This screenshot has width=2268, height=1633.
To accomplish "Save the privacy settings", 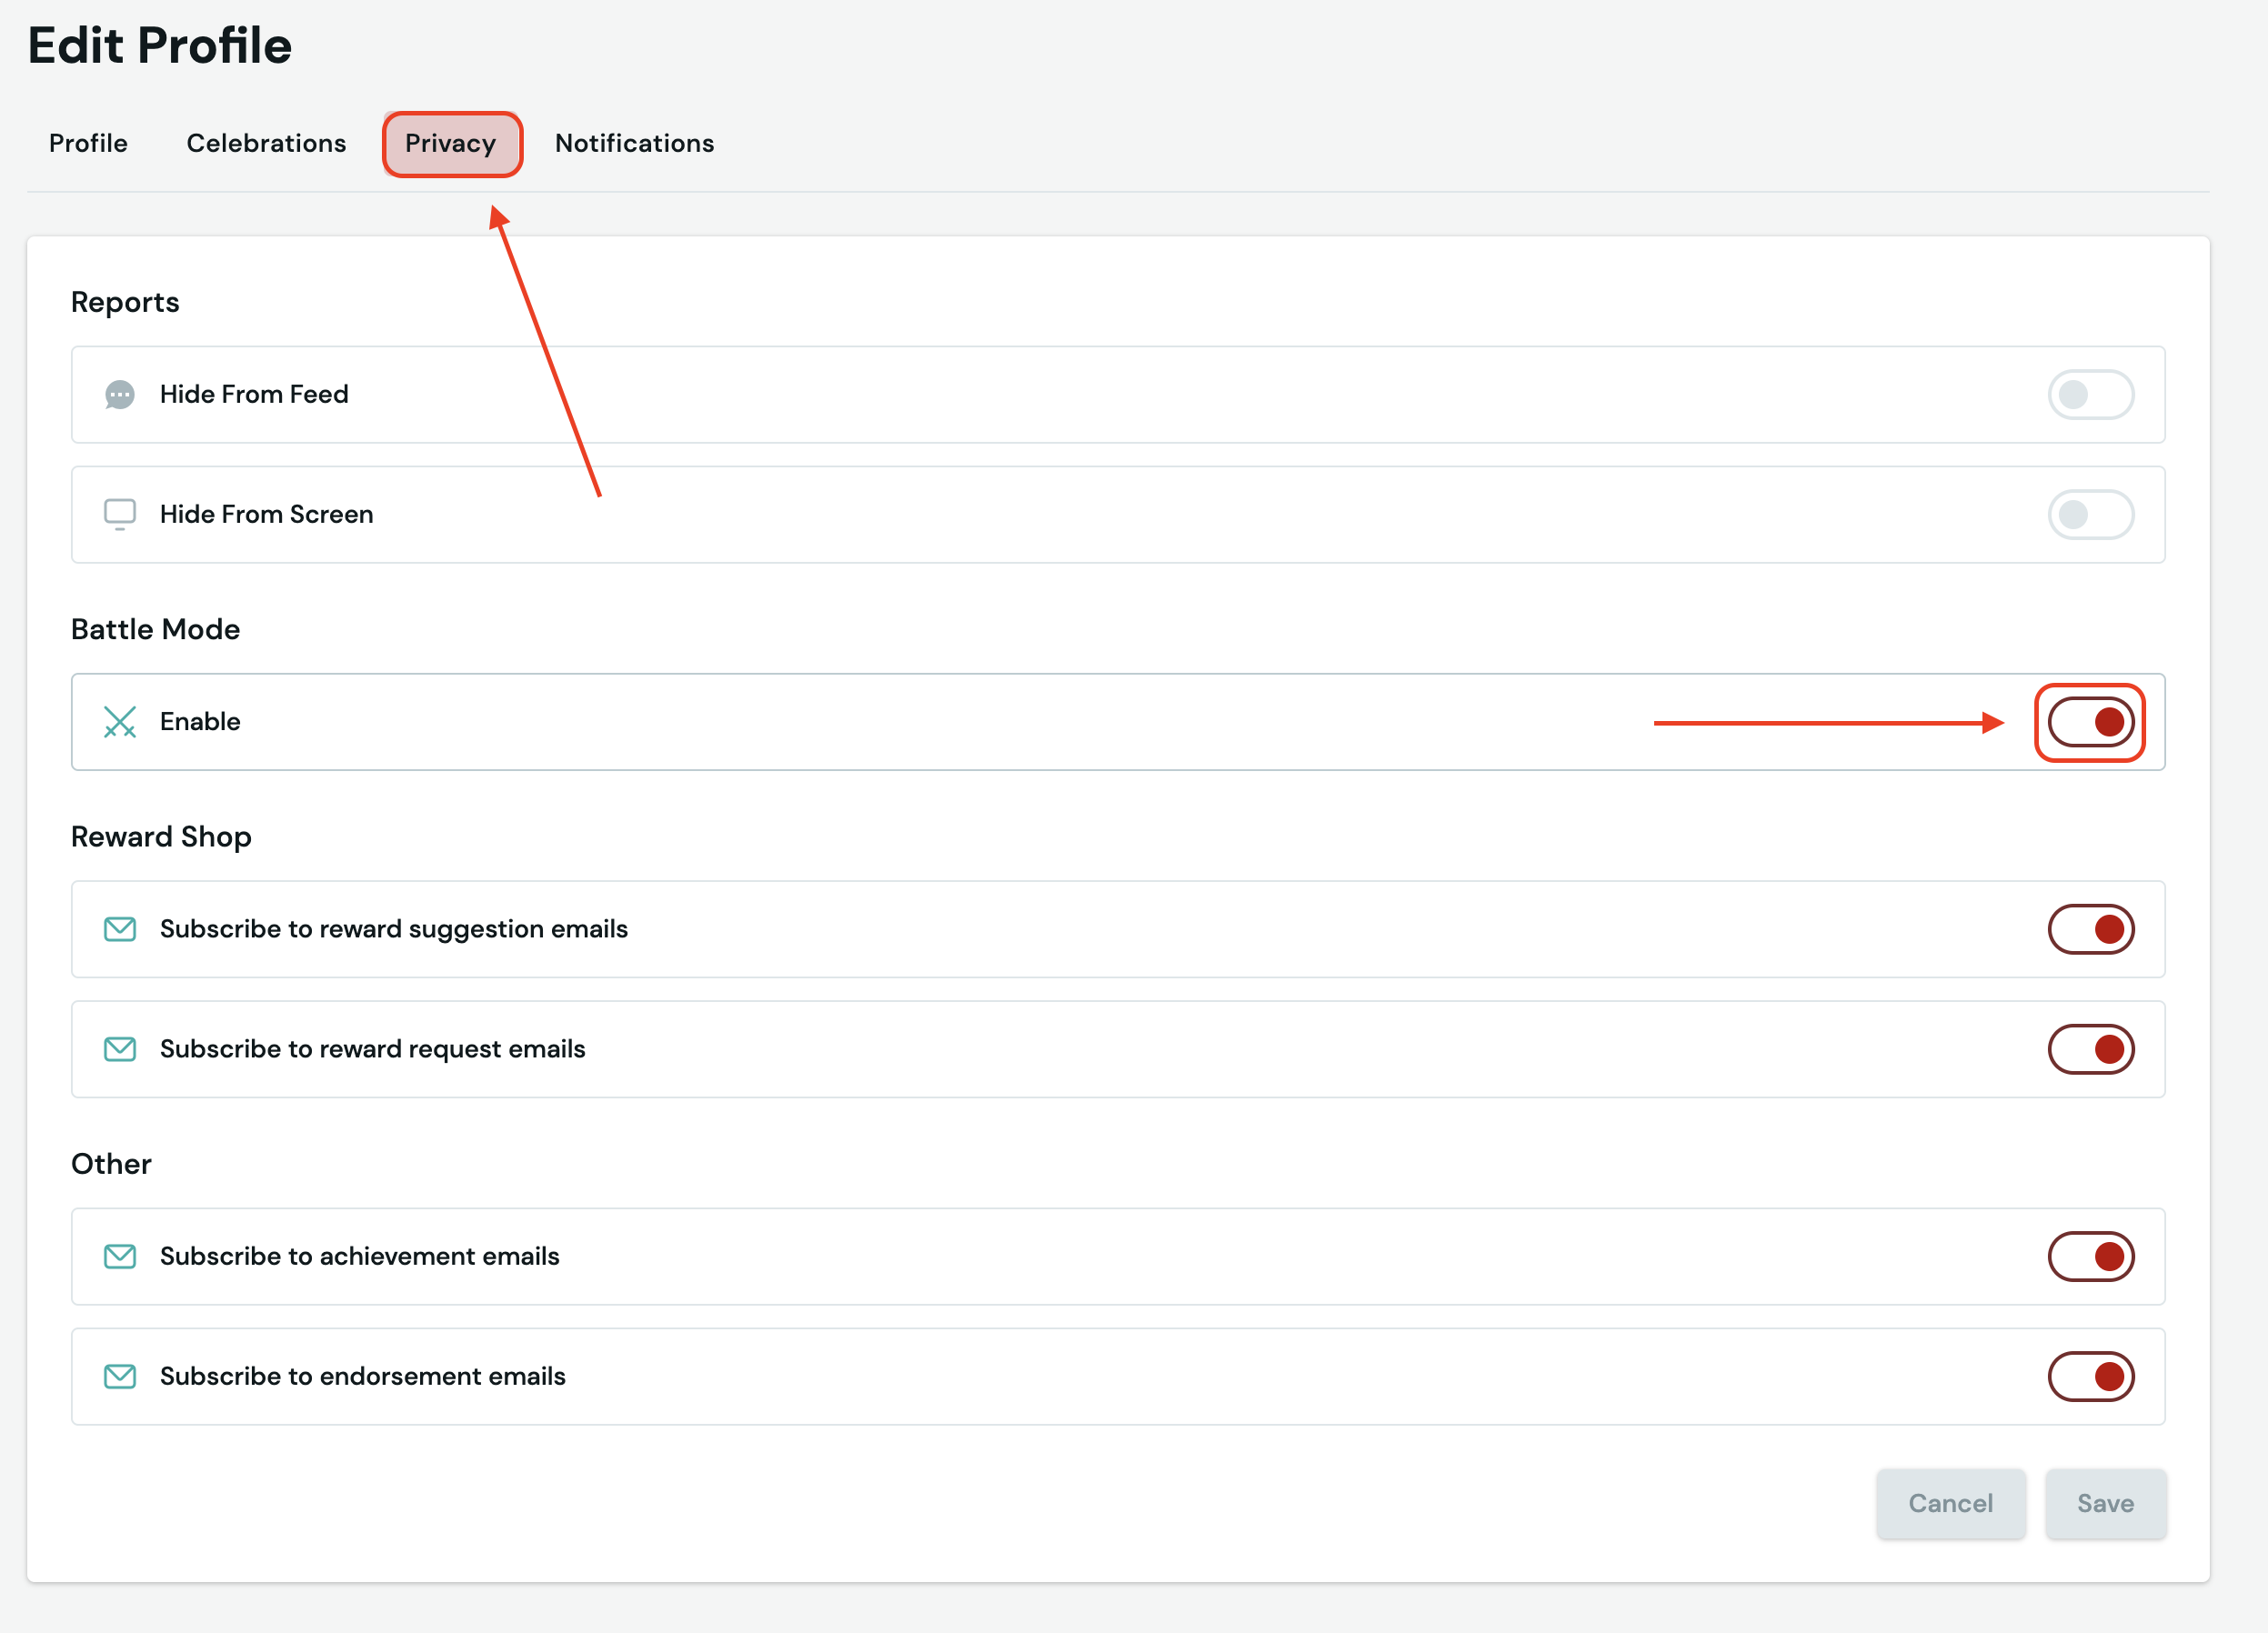I will tap(2105, 1503).
